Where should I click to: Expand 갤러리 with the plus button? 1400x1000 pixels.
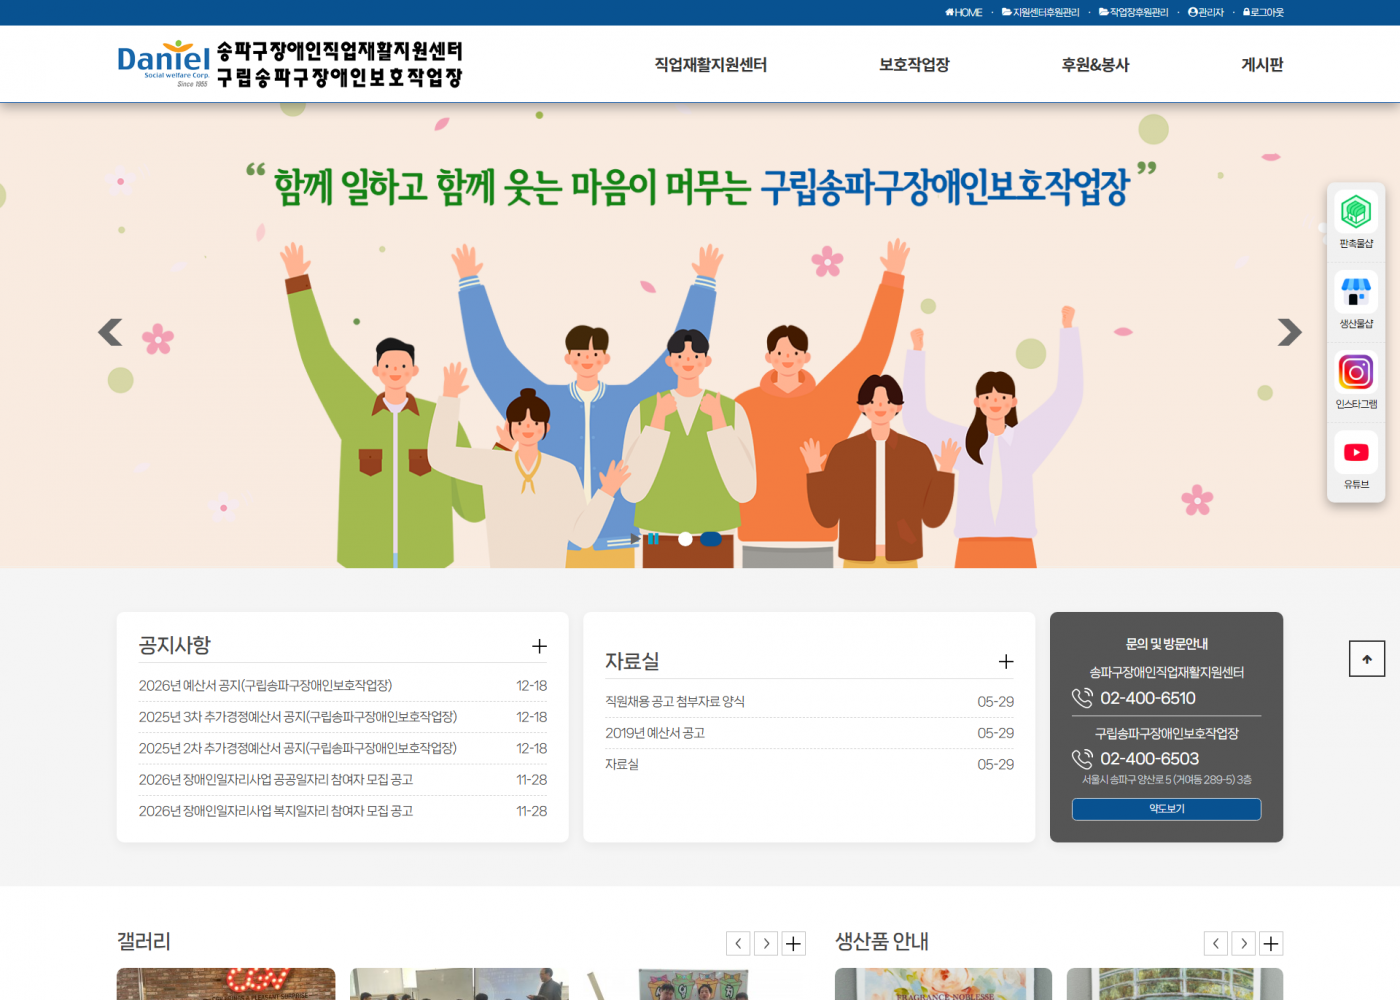(793, 943)
